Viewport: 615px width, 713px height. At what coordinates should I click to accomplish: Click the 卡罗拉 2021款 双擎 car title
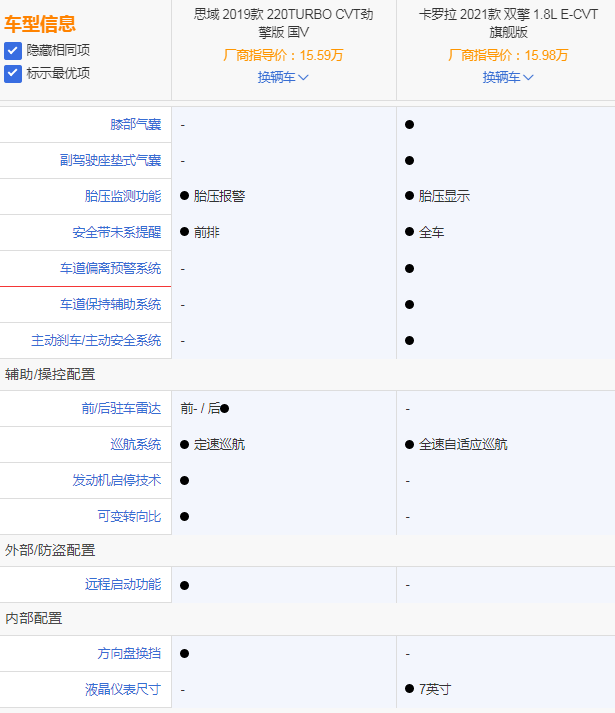[508, 23]
